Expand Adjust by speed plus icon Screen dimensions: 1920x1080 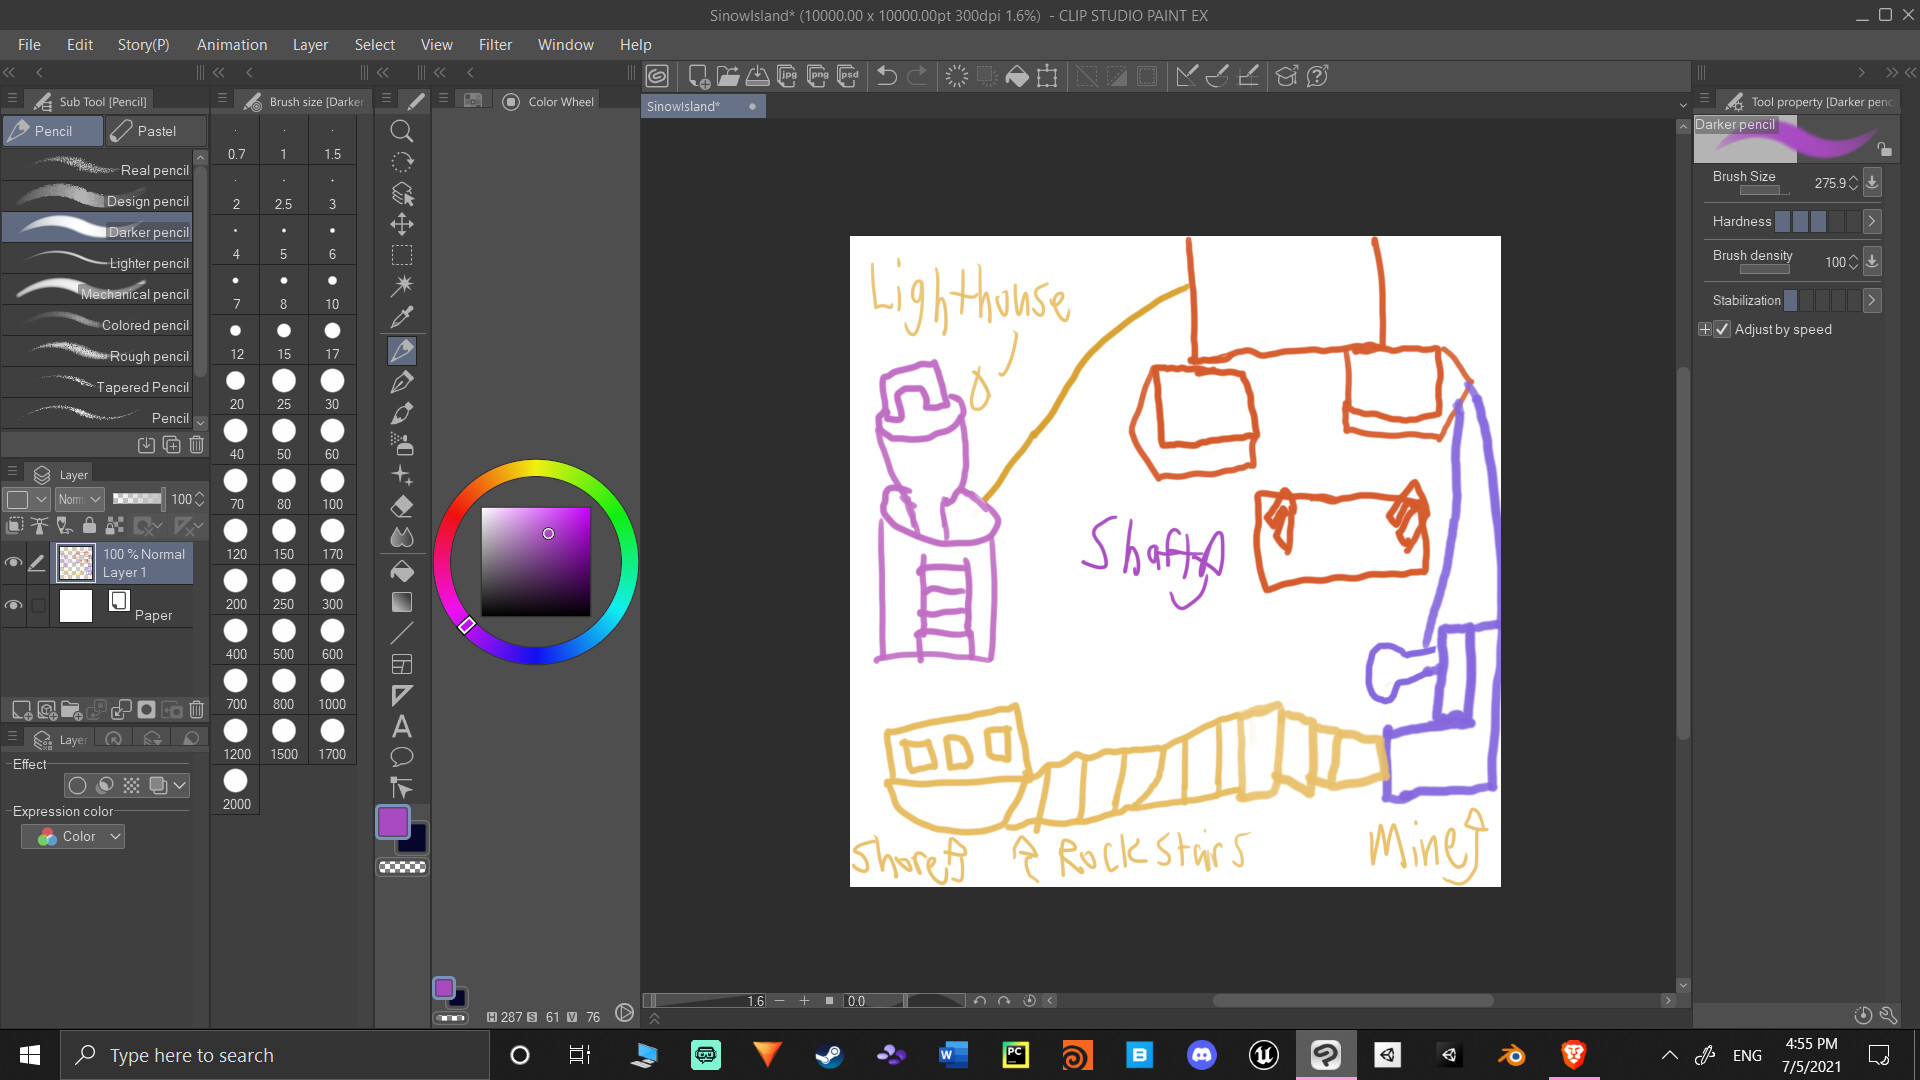click(1705, 329)
